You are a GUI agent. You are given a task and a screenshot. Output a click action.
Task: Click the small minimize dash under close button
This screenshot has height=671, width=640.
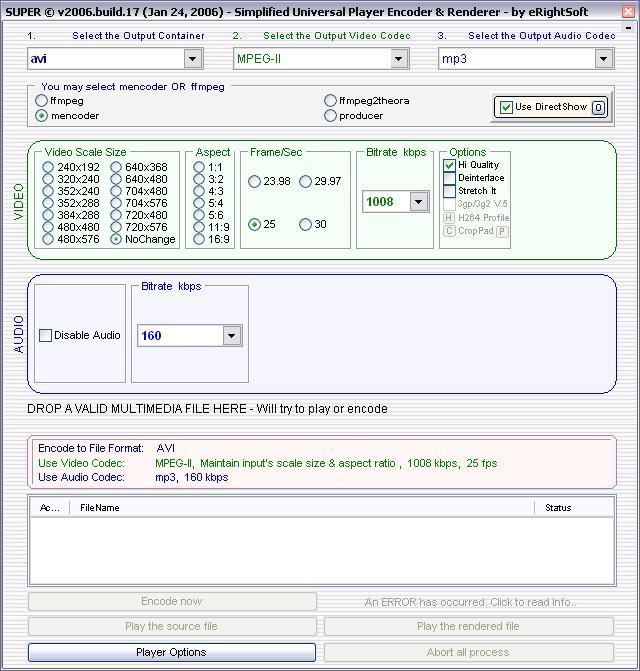click(628, 28)
